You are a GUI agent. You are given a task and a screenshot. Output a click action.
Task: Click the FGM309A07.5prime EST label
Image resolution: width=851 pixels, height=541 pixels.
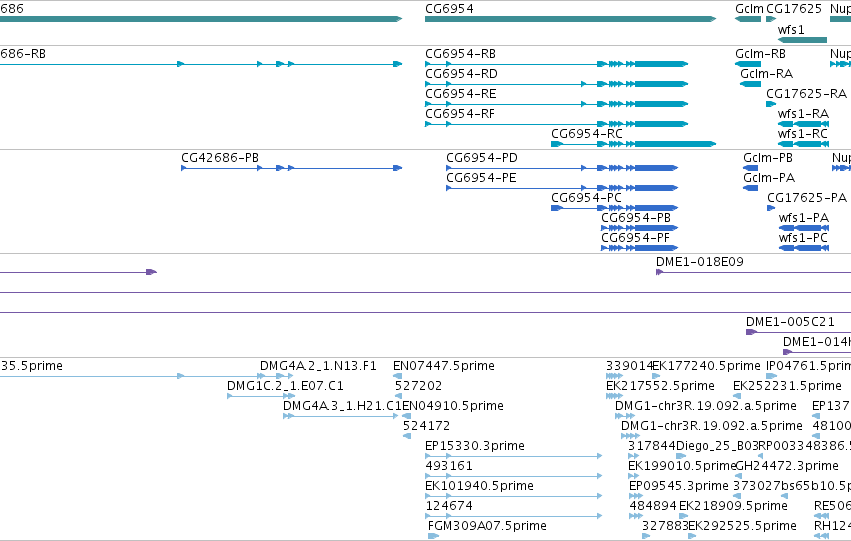[487, 526]
